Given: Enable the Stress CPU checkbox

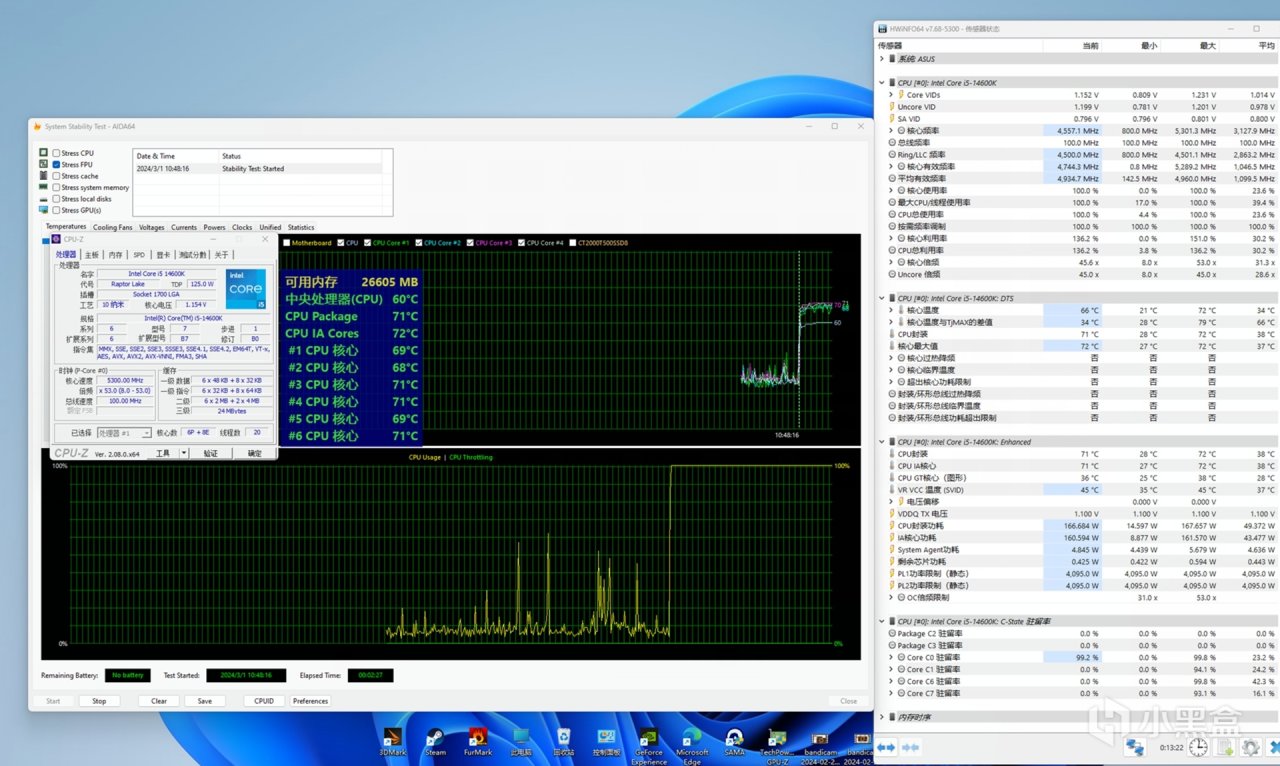Looking at the screenshot, I should click(x=57, y=153).
